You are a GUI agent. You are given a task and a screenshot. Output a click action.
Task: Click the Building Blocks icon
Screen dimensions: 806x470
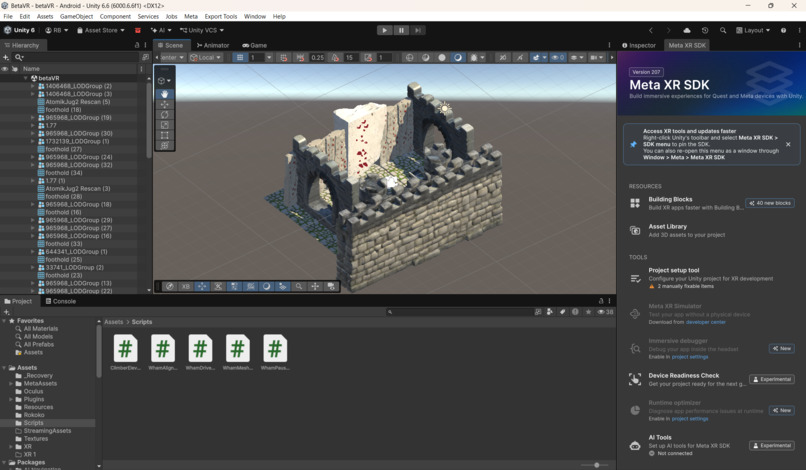635,203
